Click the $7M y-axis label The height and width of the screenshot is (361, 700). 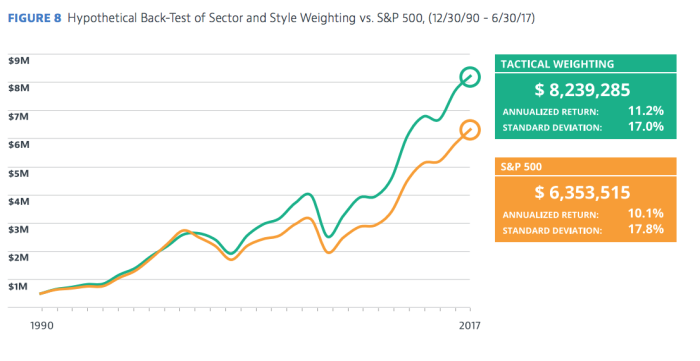coord(19,116)
